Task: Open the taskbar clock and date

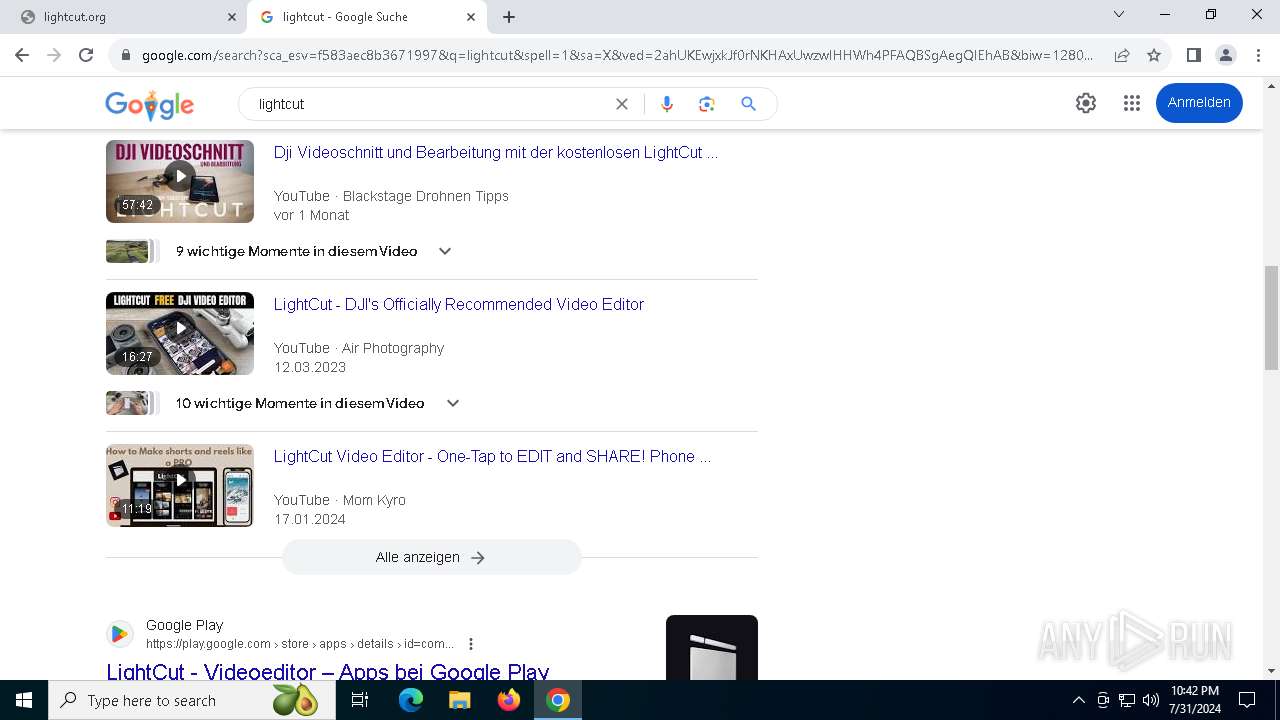Action: click(1195, 700)
